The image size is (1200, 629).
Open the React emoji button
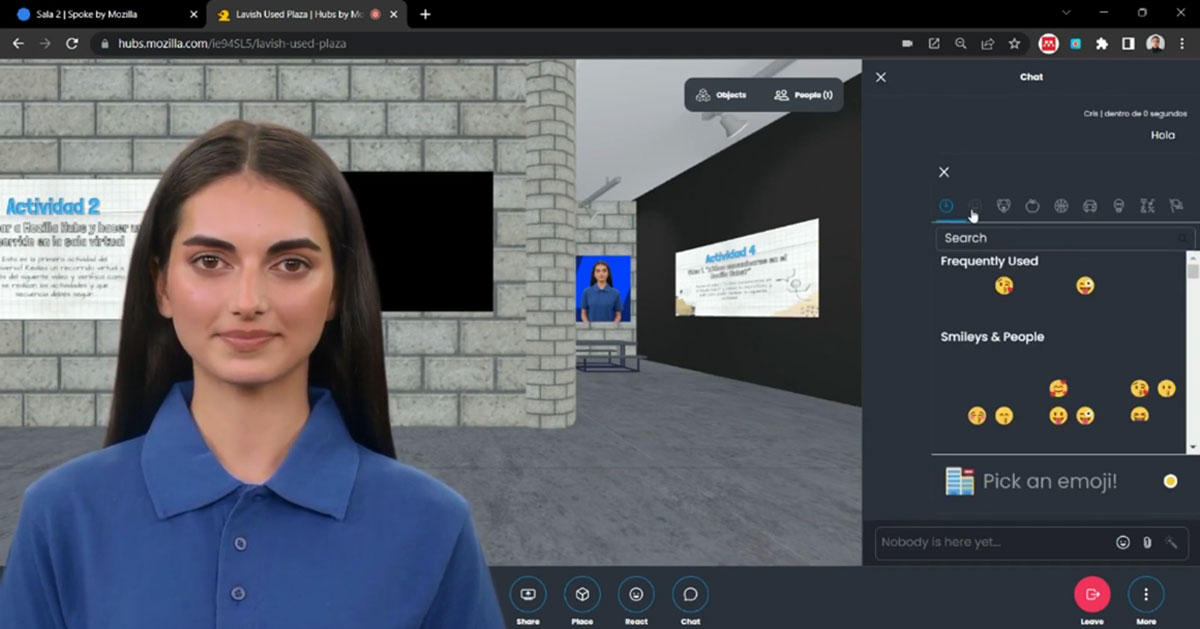636,594
